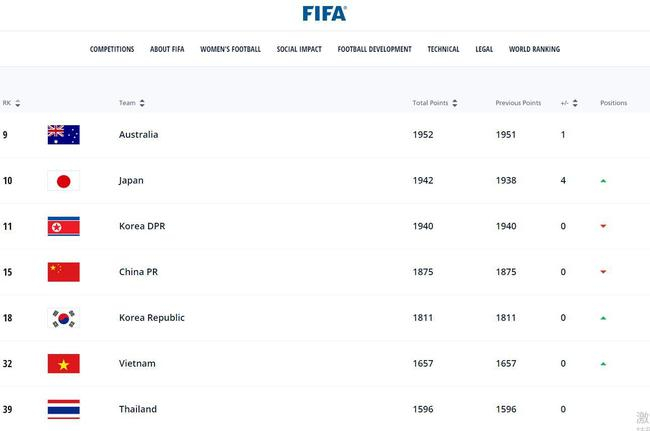Open the Social Impact menu
650x431 pixels.
[x=299, y=49]
